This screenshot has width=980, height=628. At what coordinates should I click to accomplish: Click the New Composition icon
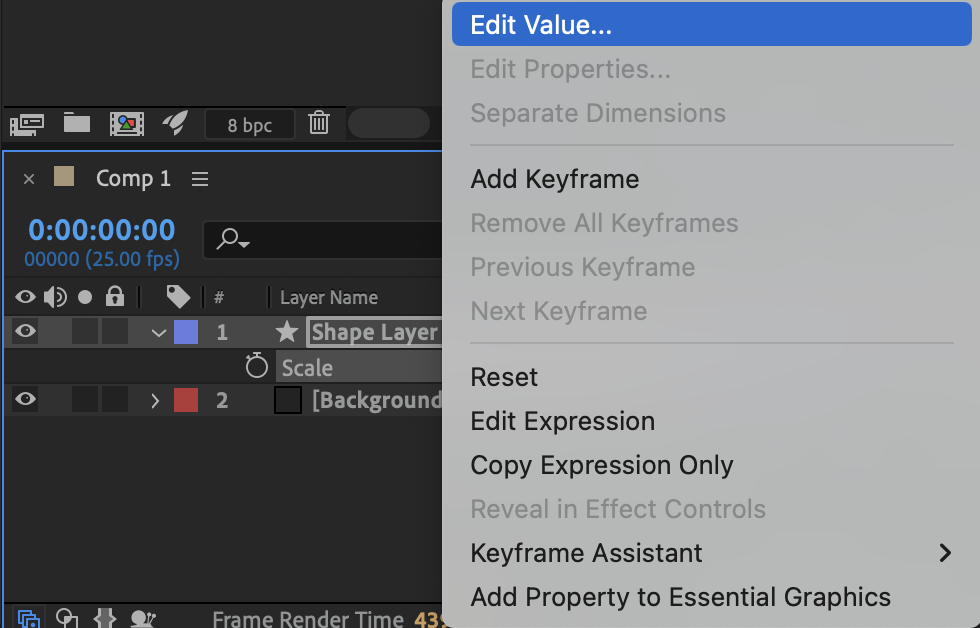pyautogui.click(x=127, y=124)
